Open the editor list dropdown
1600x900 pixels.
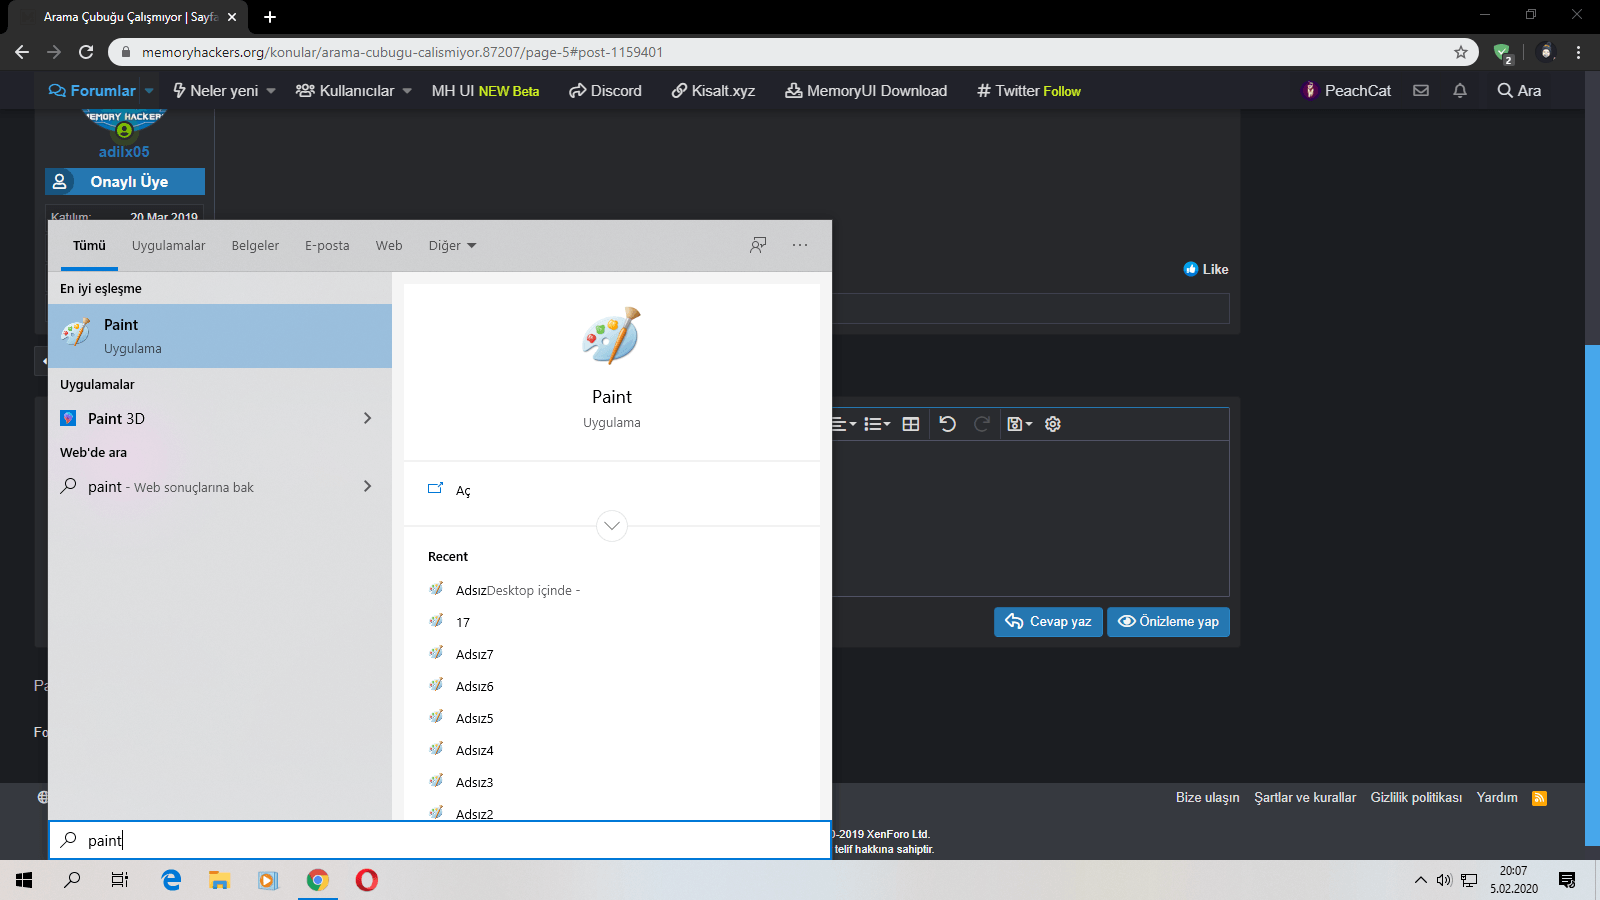[x=877, y=424]
